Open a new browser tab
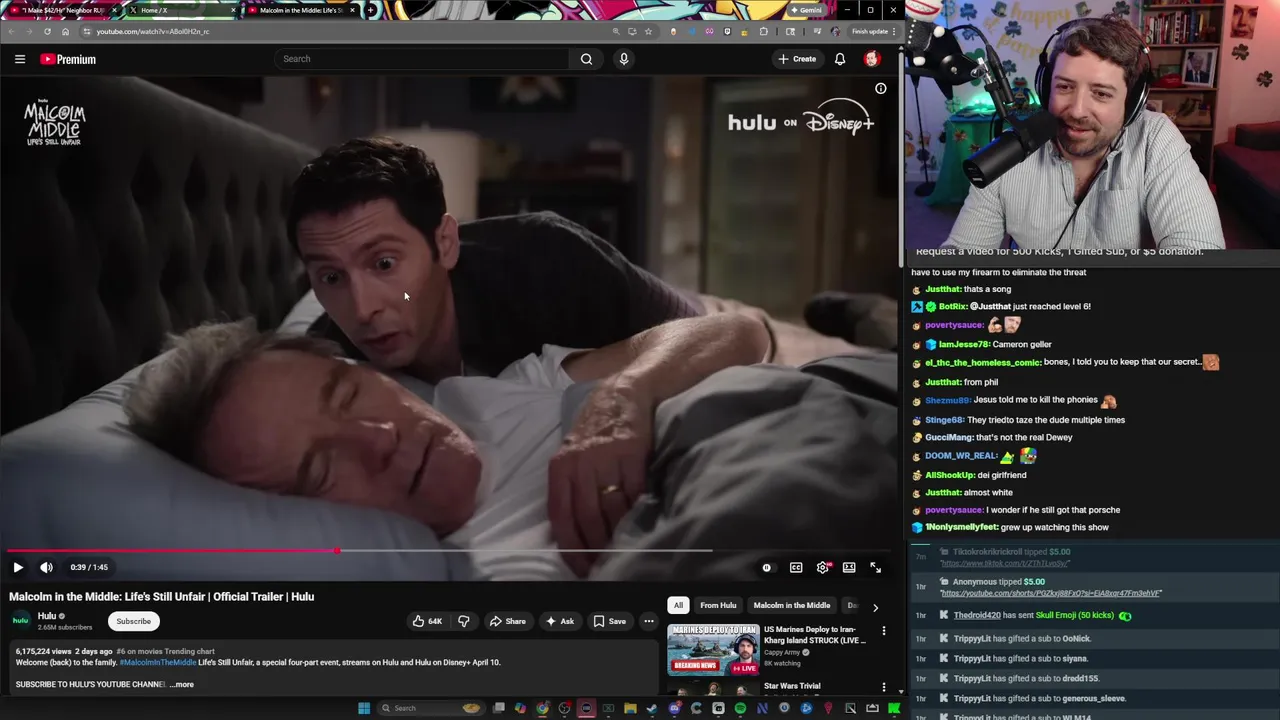This screenshot has width=1280, height=720. click(x=371, y=10)
